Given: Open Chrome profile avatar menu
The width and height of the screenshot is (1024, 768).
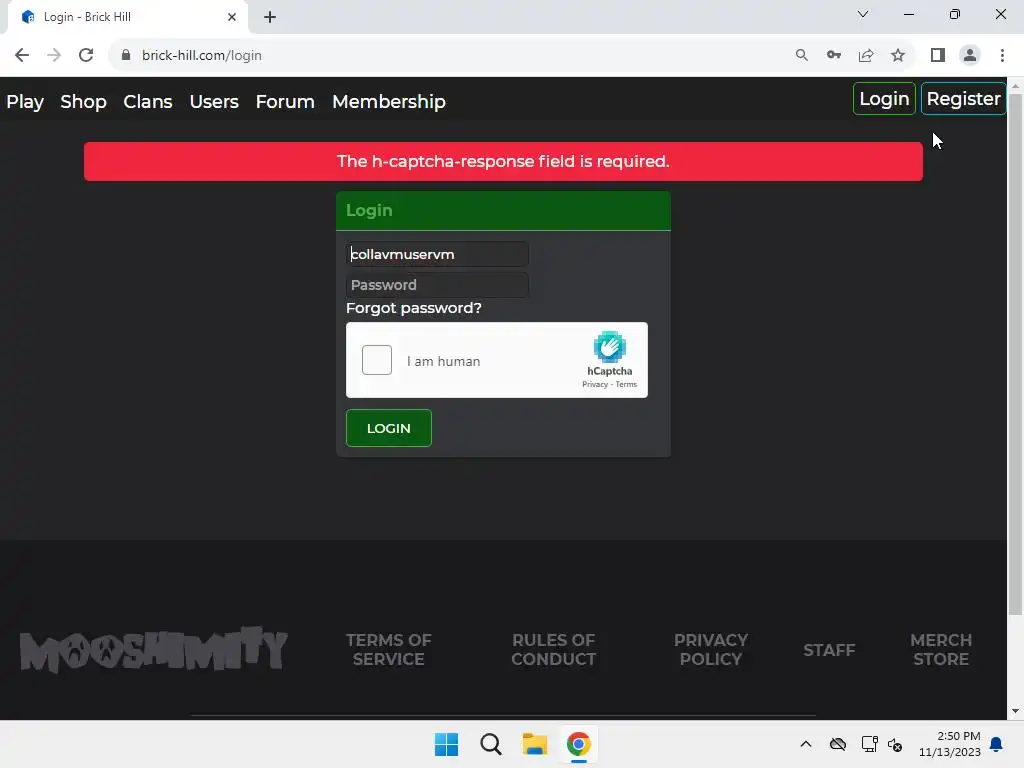Looking at the screenshot, I should pyautogui.click(x=970, y=56).
